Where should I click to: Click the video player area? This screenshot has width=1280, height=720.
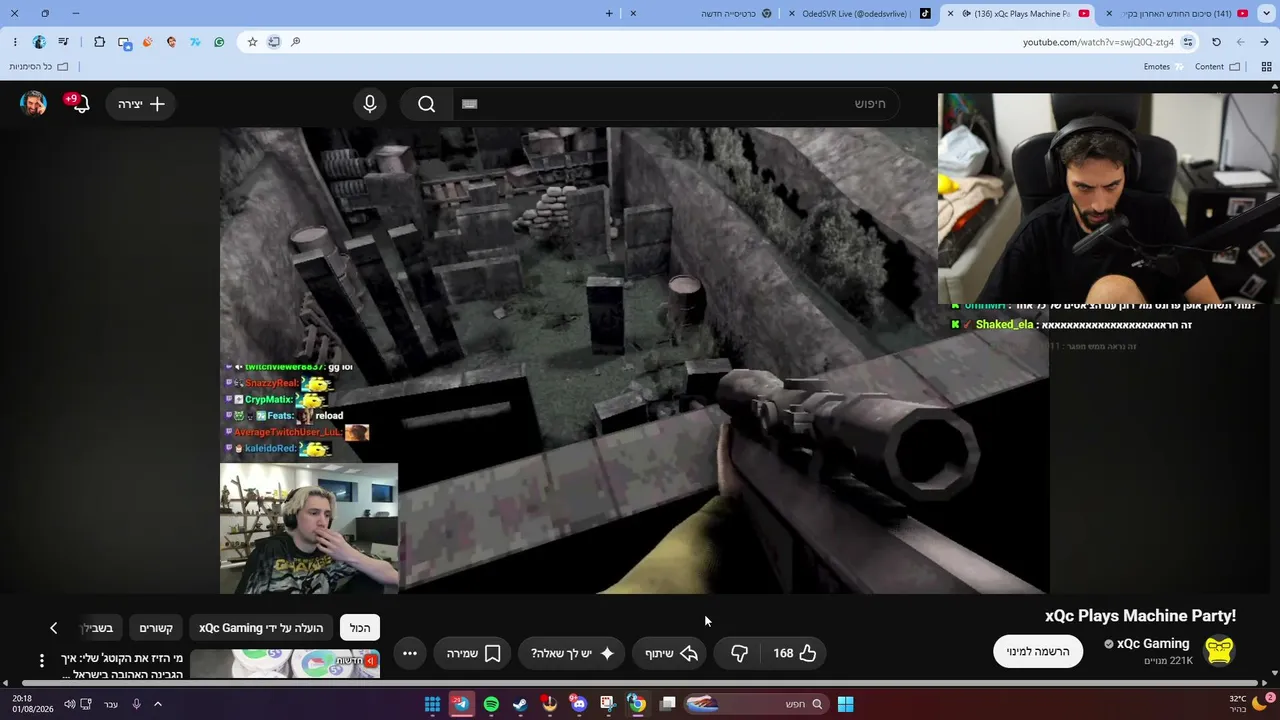pos(635,360)
